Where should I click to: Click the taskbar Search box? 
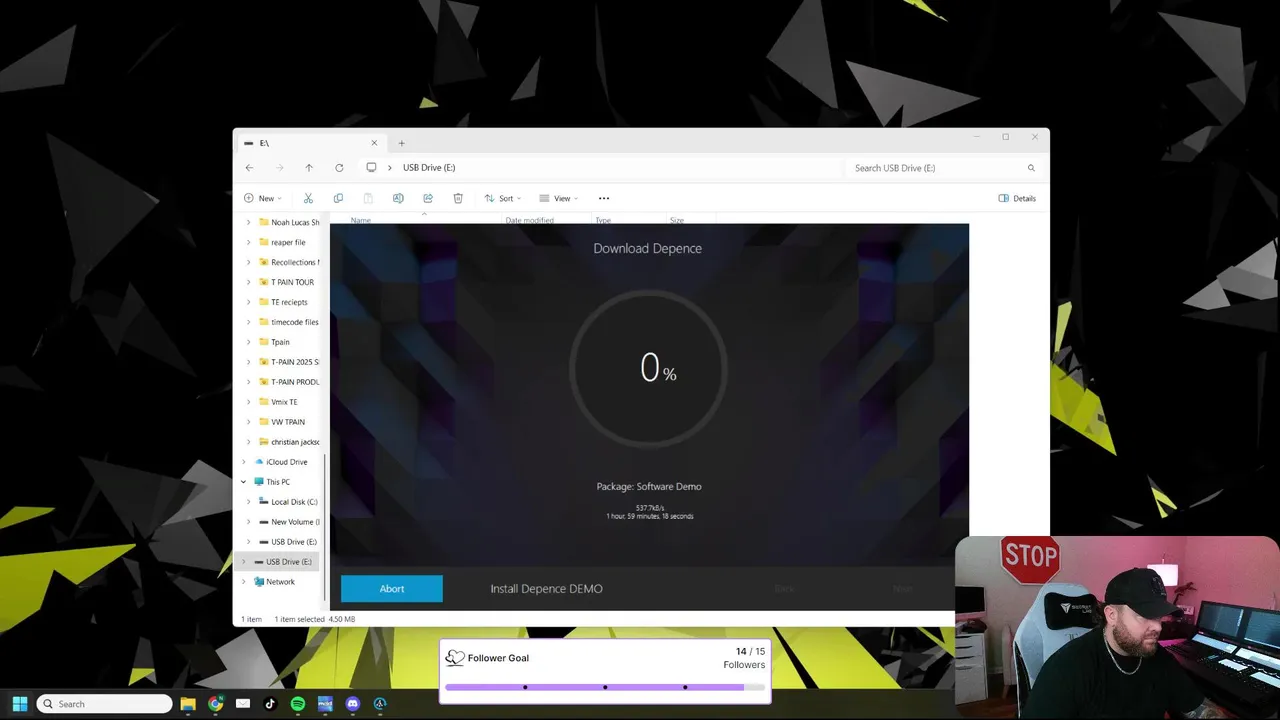click(x=105, y=704)
